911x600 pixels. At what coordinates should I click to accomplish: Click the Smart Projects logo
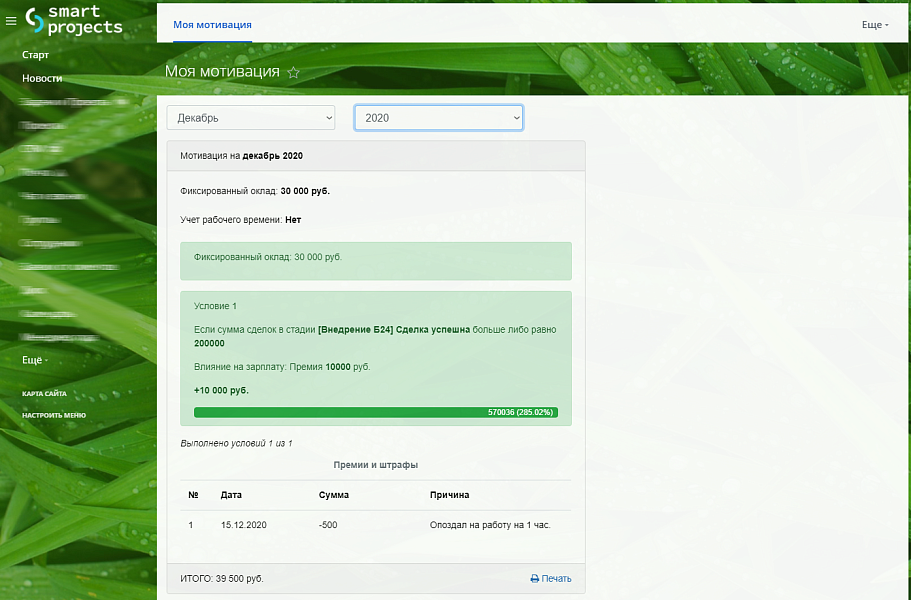(x=75, y=20)
